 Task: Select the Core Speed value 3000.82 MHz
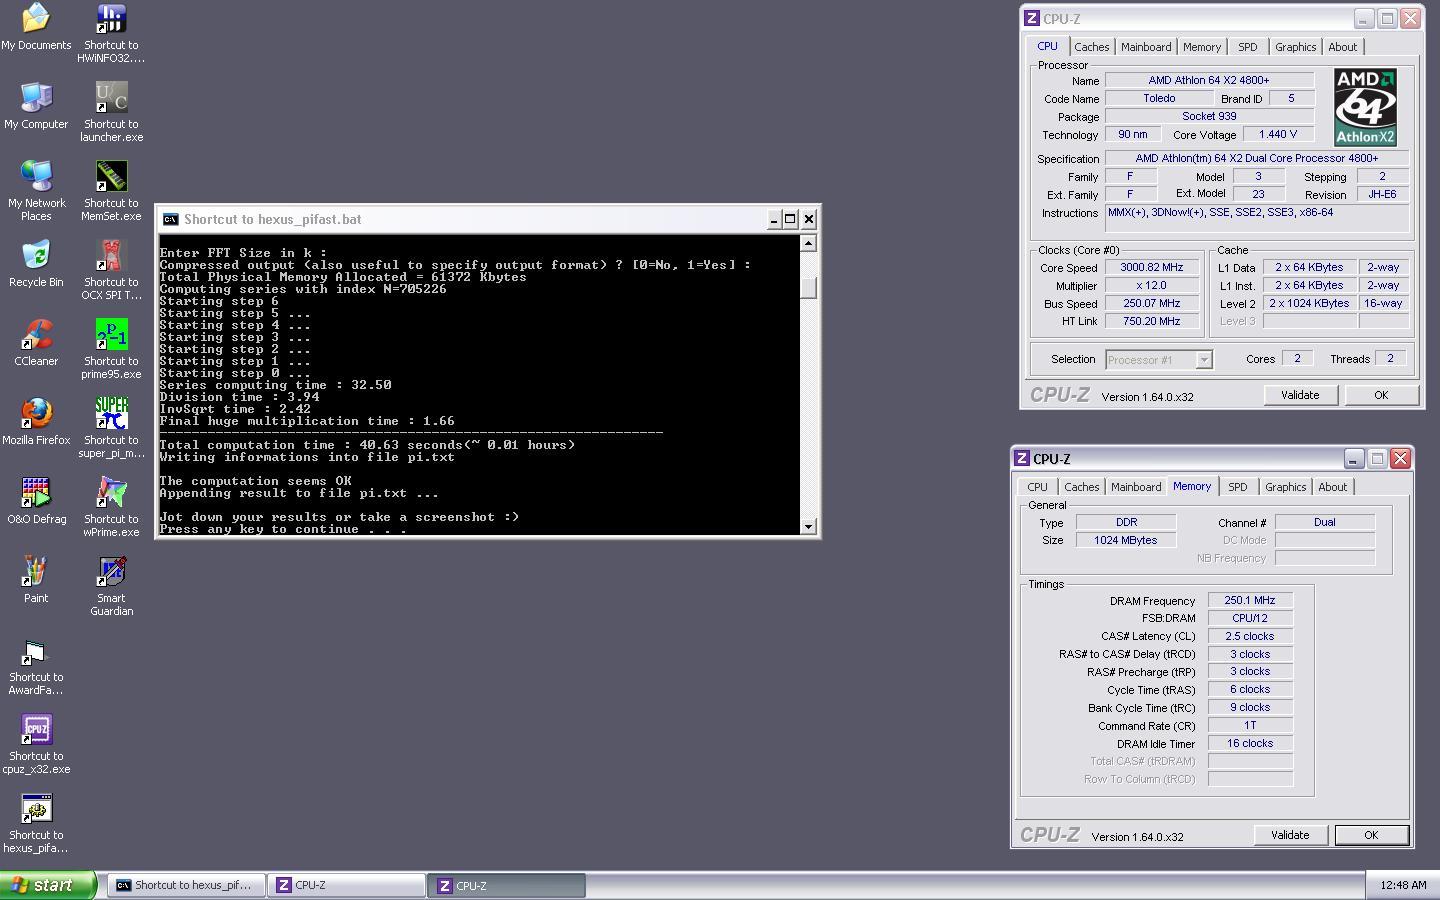[1151, 267]
